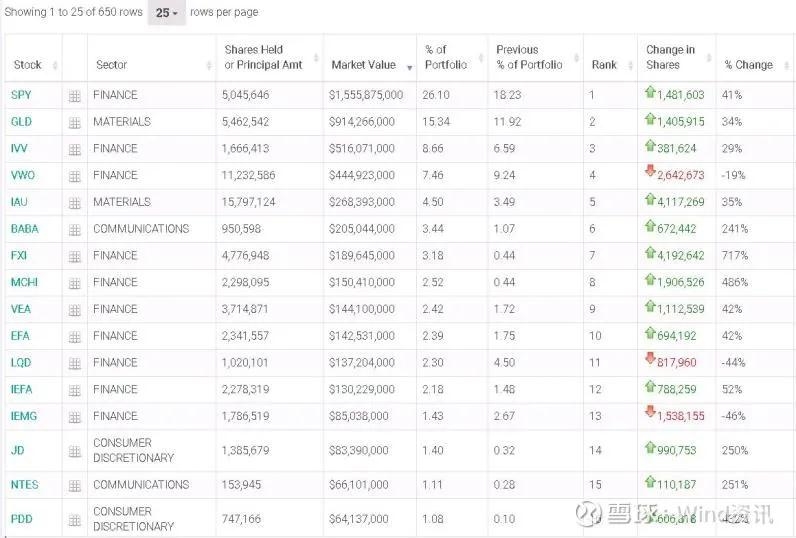Open the grid icon in the IAU row
Viewport: 796px width, 538px height.
(75, 203)
